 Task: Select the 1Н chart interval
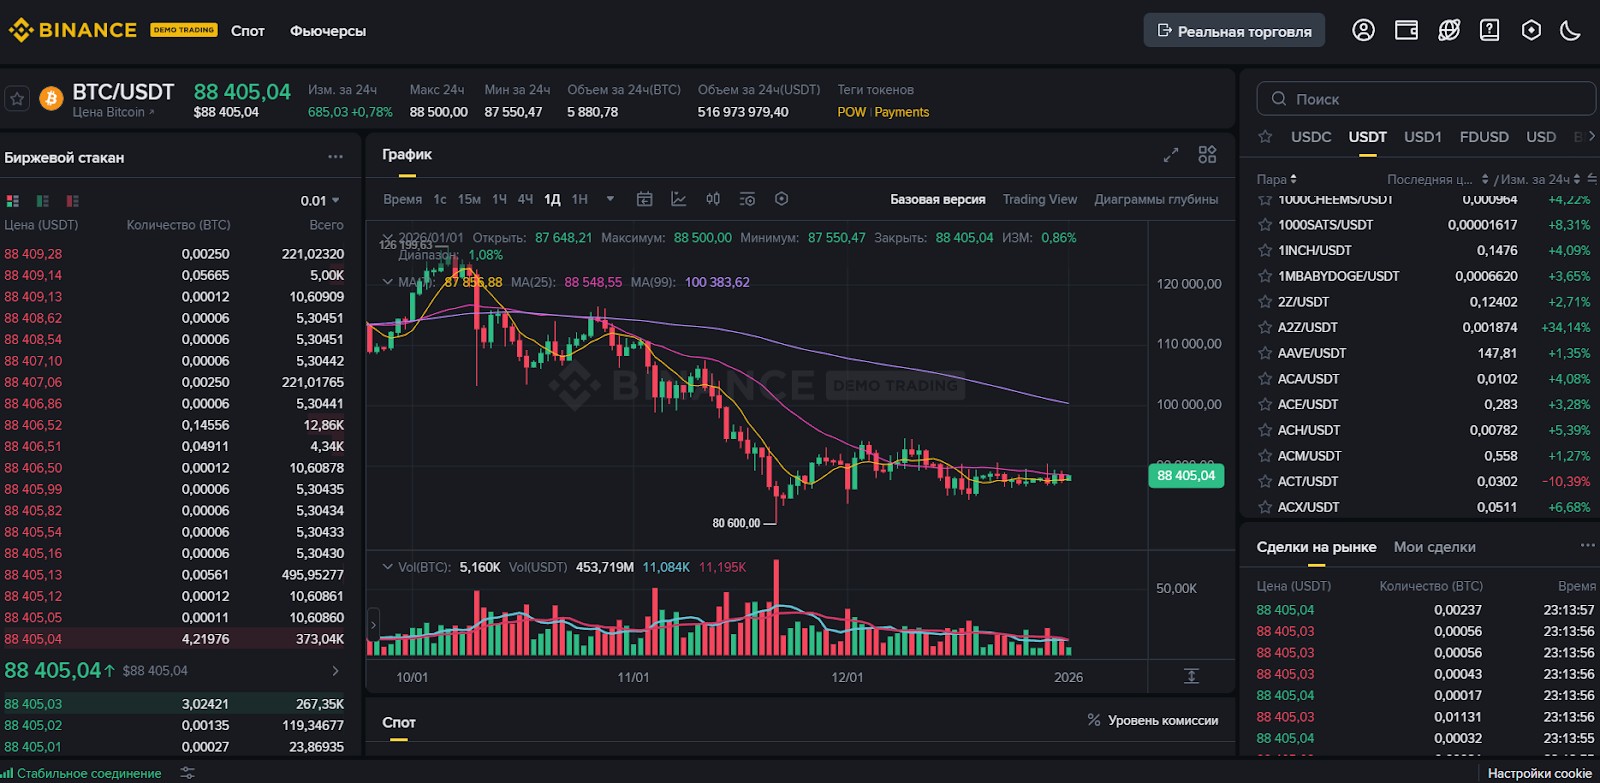[579, 199]
